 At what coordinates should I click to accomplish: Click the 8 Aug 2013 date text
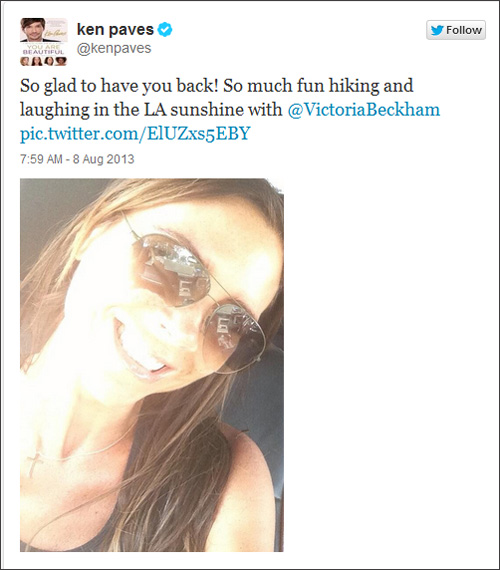tap(104, 159)
